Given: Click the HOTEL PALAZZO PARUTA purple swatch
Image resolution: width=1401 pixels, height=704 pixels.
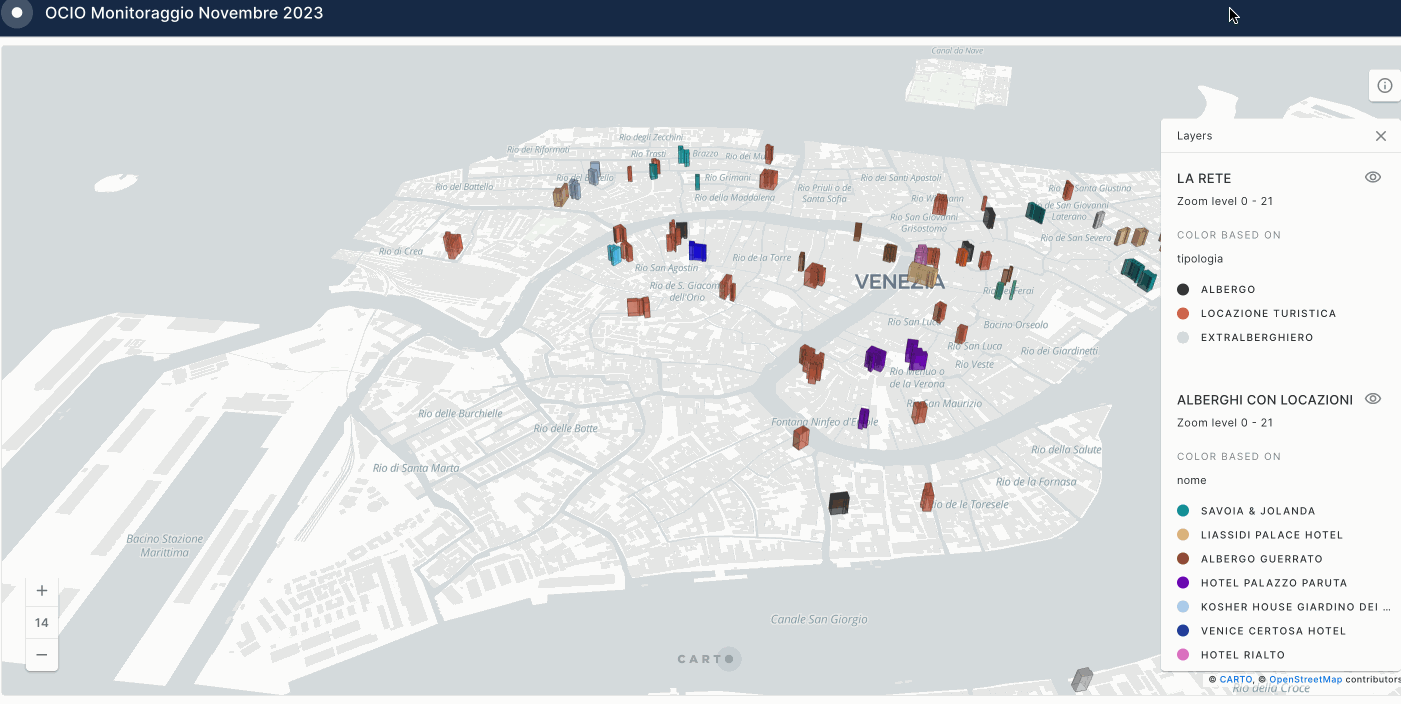Looking at the screenshot, I should click(x=1183, y=582).
